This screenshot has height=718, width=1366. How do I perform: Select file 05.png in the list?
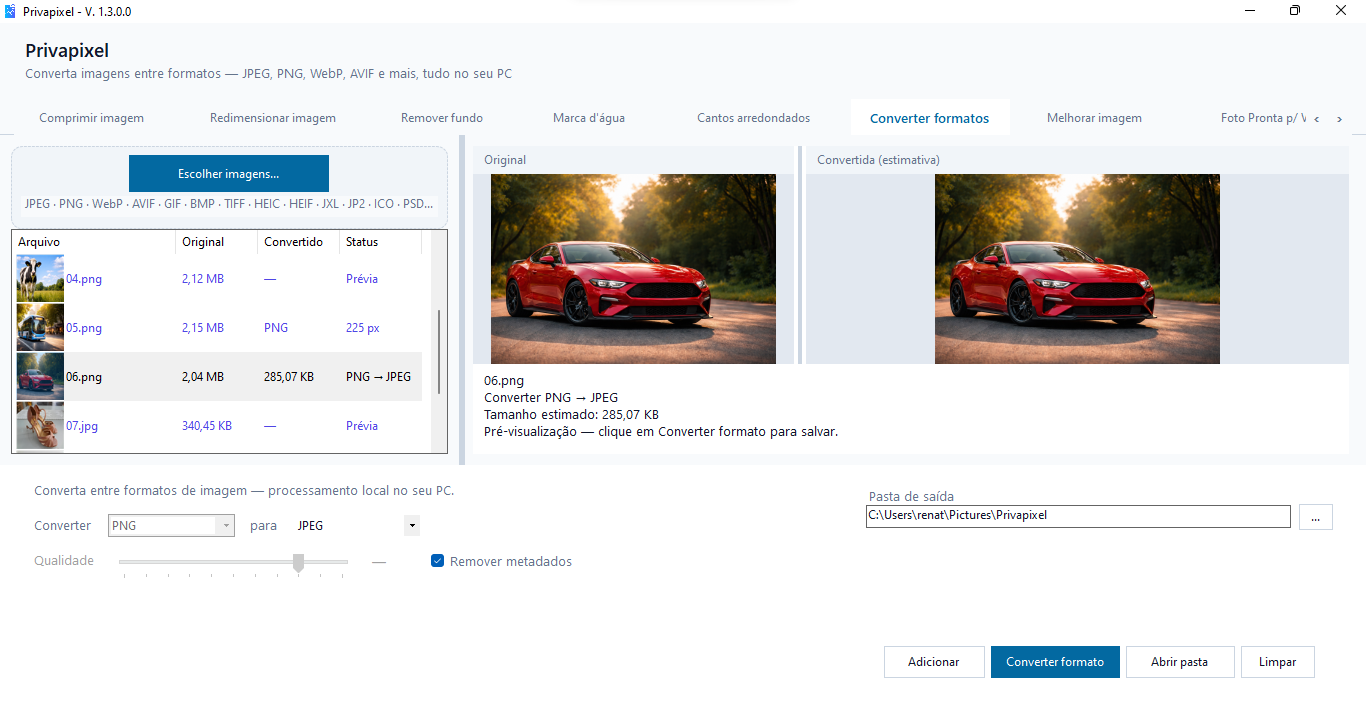219,328
